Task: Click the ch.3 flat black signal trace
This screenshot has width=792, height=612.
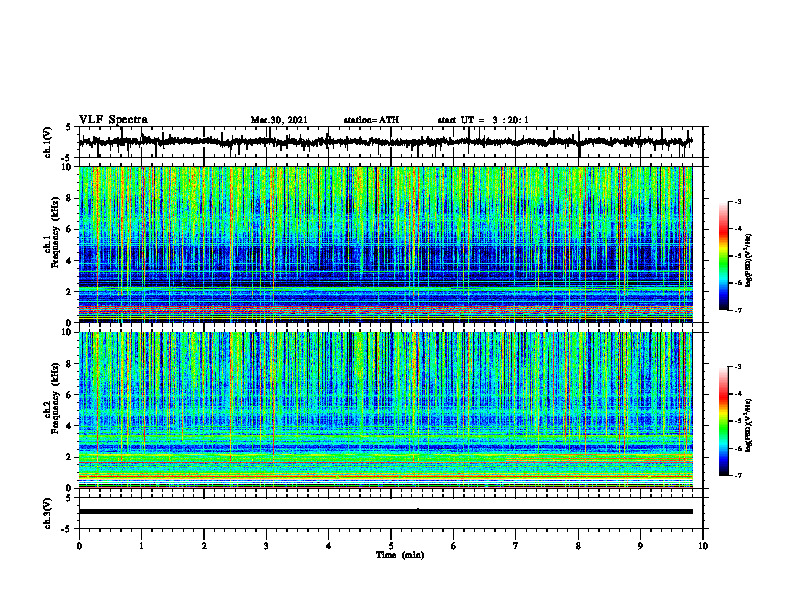Action: [x=385, y=512]
